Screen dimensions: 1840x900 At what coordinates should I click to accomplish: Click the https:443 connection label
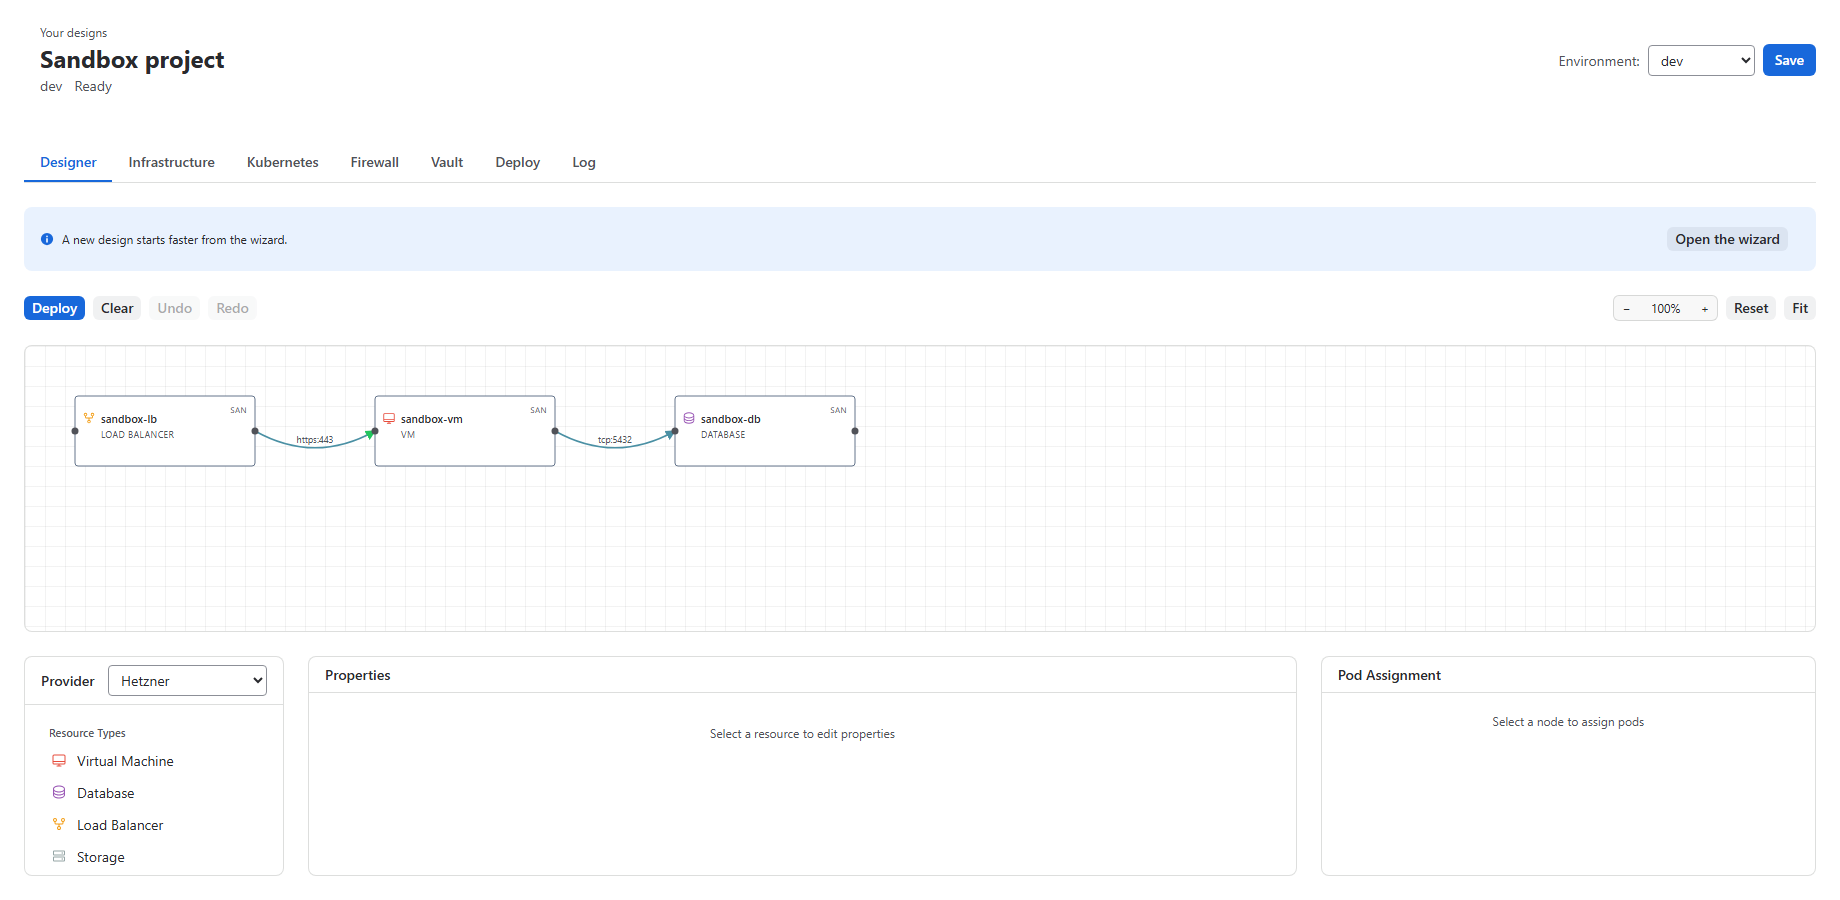tap(315, 440)
